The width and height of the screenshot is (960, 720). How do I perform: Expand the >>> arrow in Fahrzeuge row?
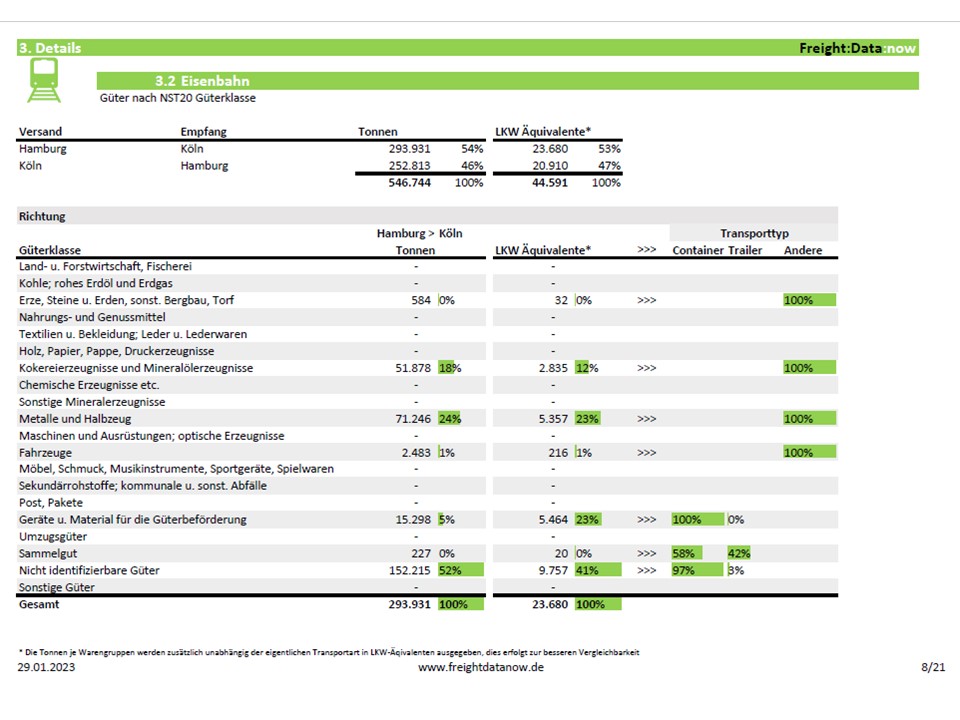(x=646, y=453)
